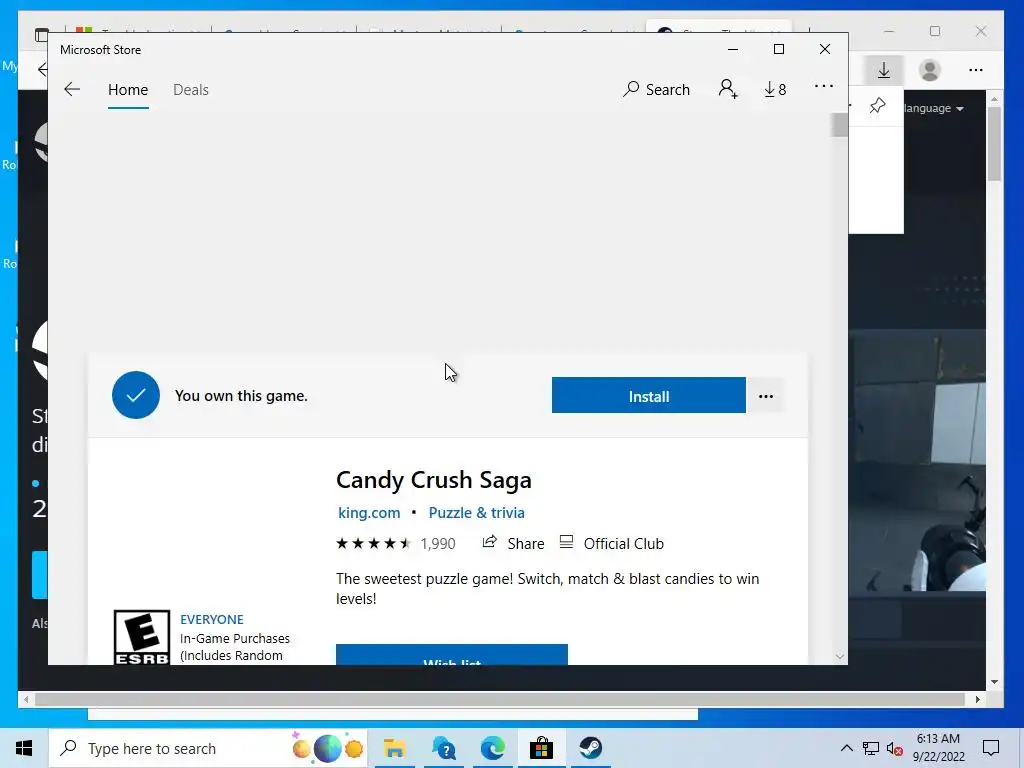The width and height of the screenshot is (1024, 768).
Task: Share Candy Crush Saga
Action: [513, 543]
